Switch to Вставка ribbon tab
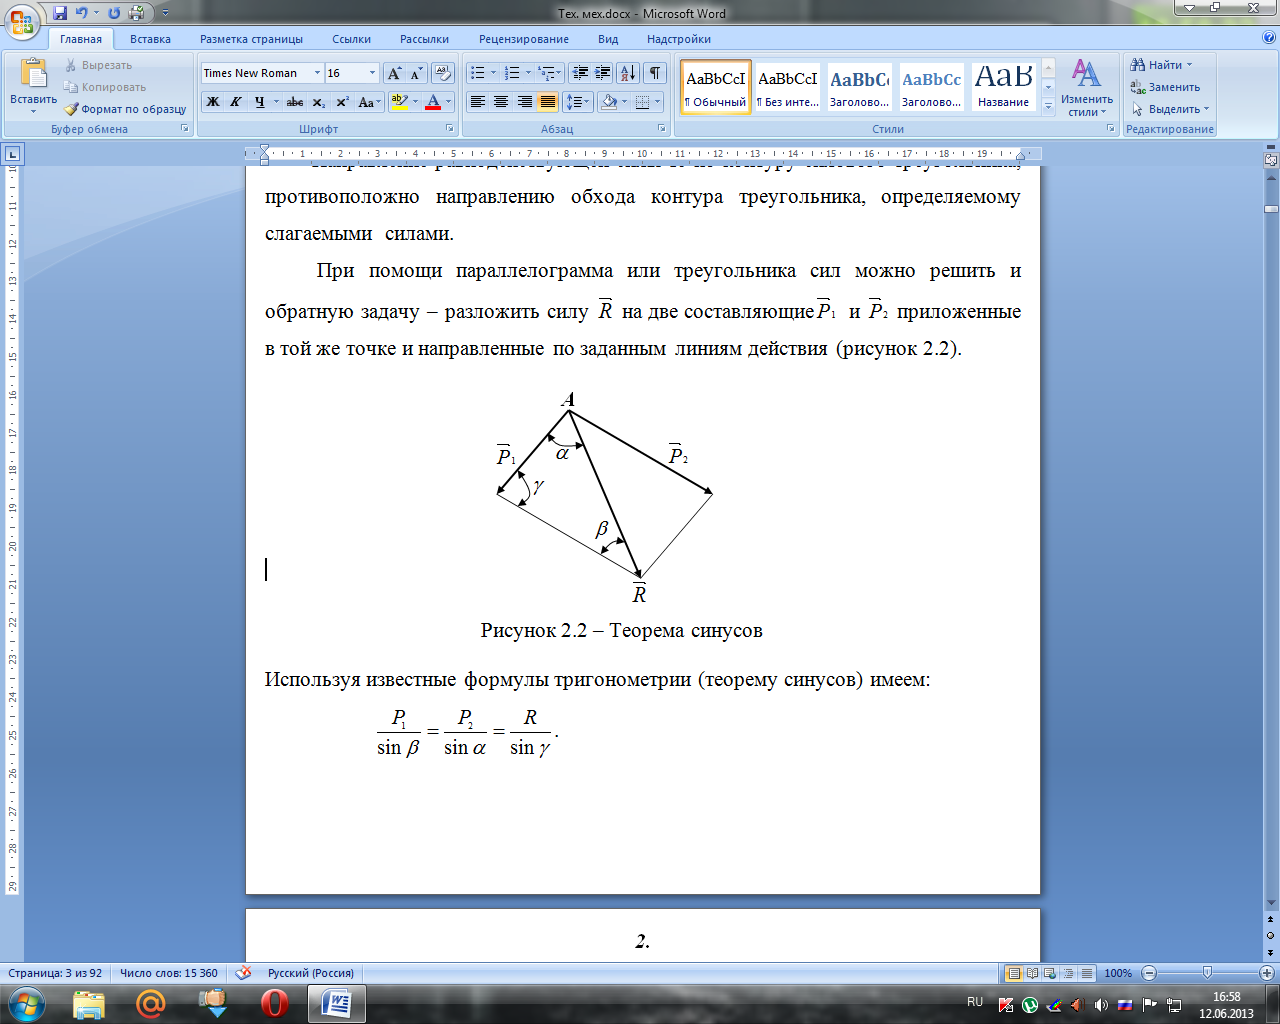The width and height of the screenshot is (1280, 1024). [150, 39]
